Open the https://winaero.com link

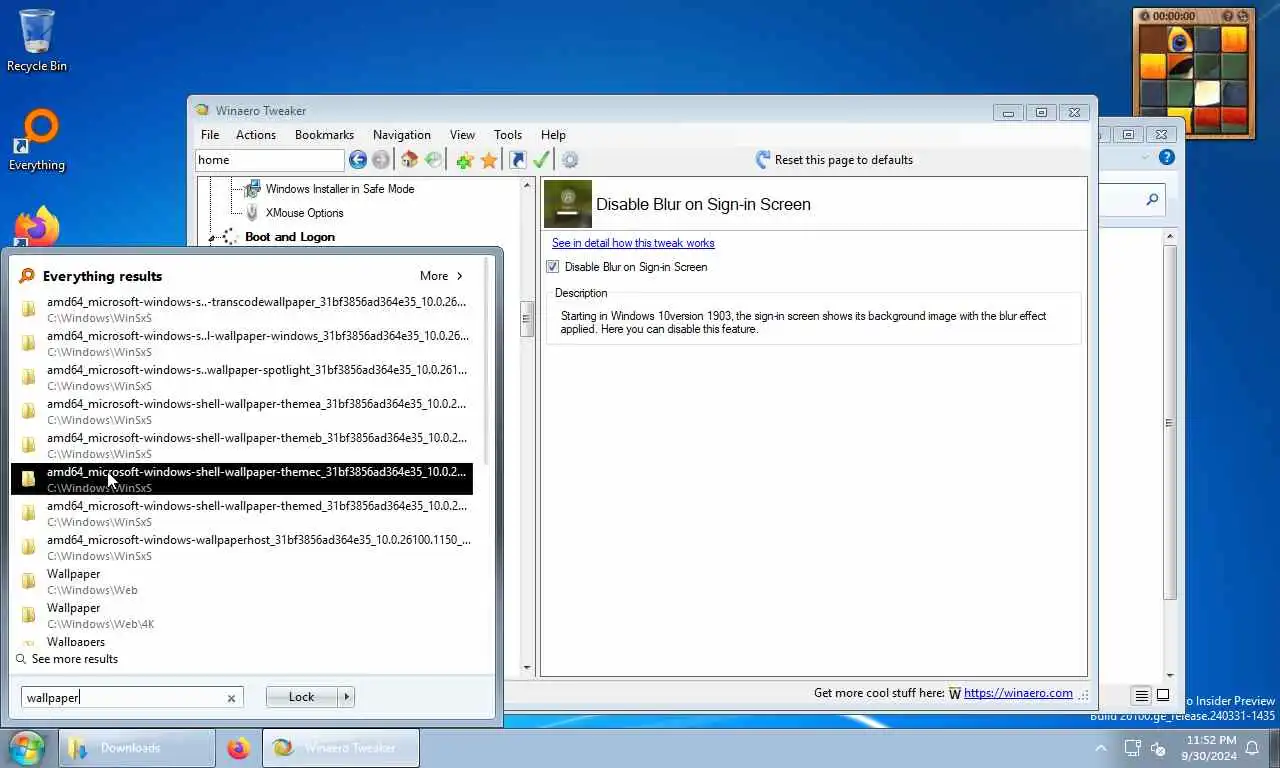[1018, 693]
